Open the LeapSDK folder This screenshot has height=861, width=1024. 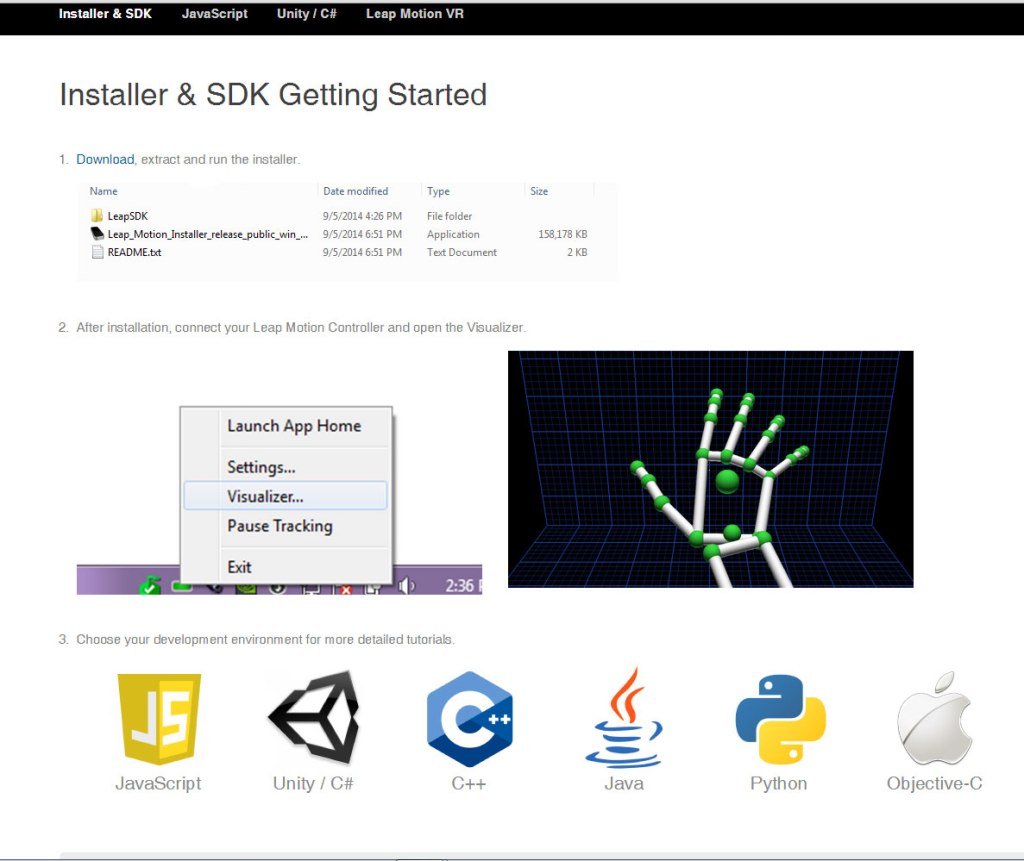[127, 215]
